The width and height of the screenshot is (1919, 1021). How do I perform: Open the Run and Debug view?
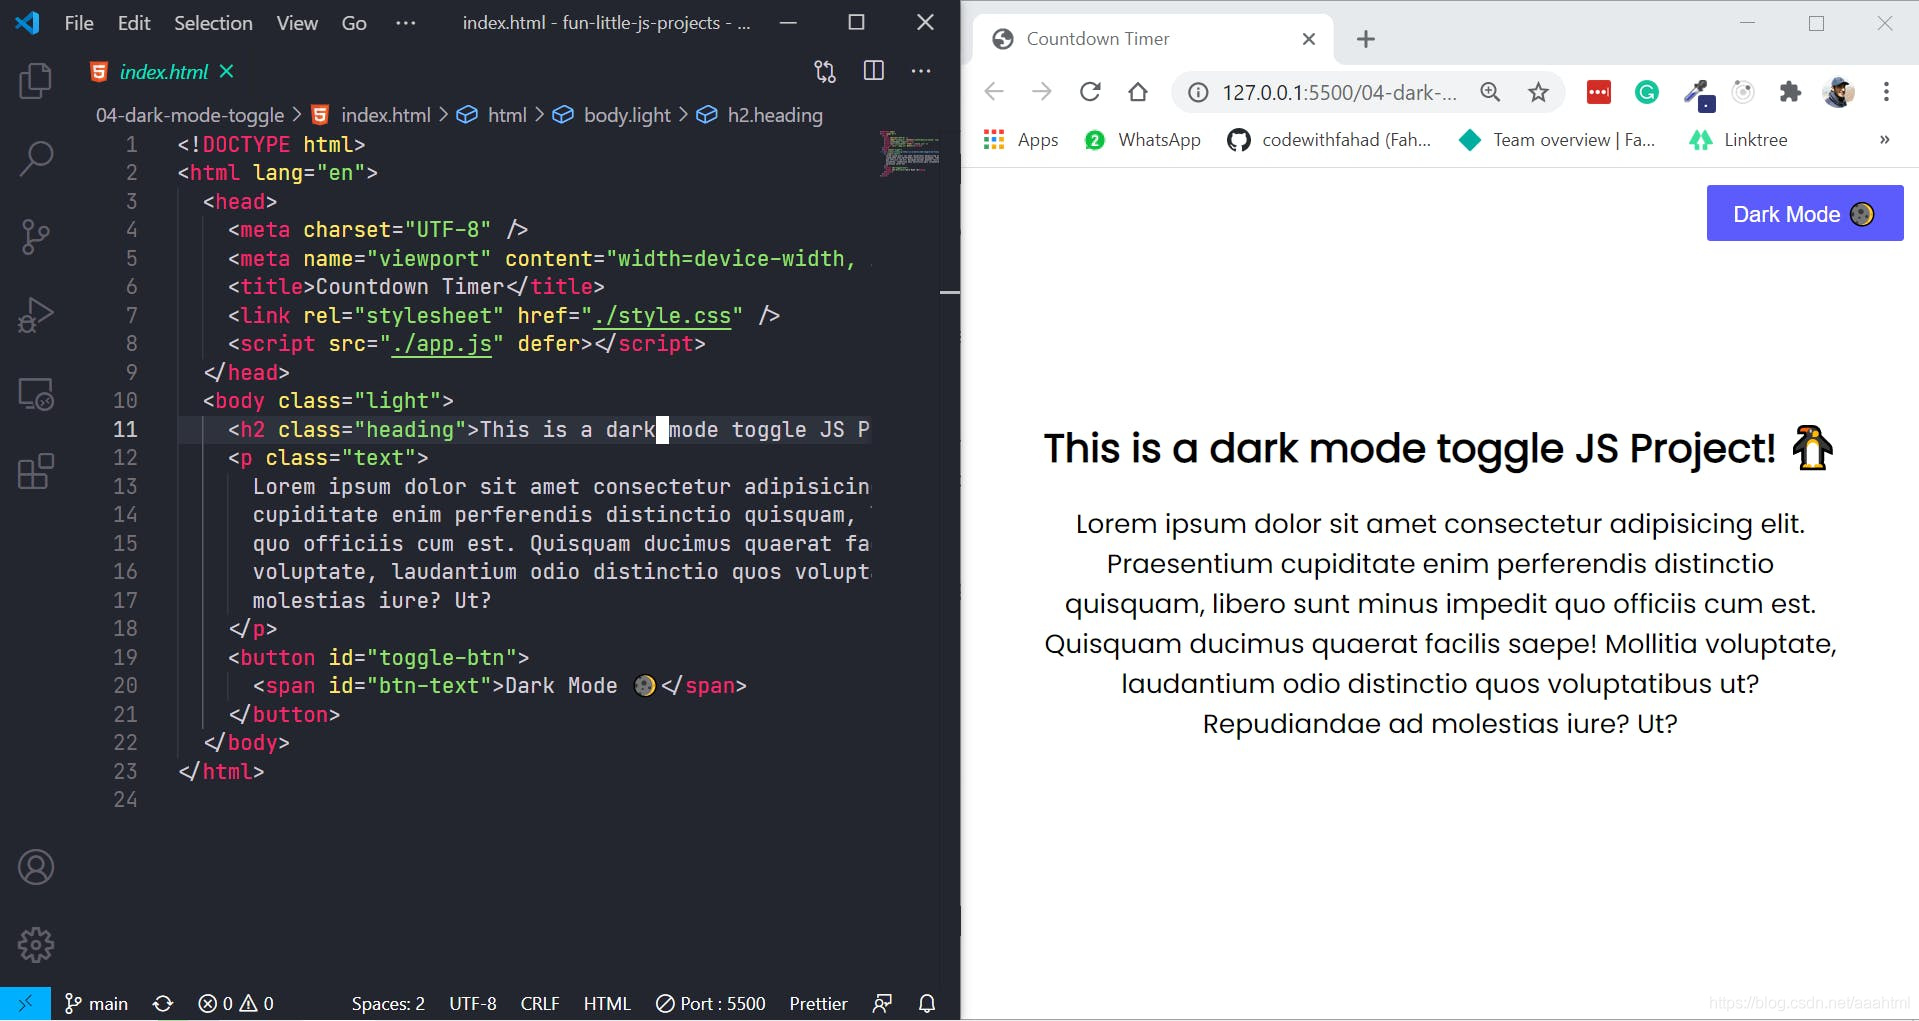click(x=36, y=315)
